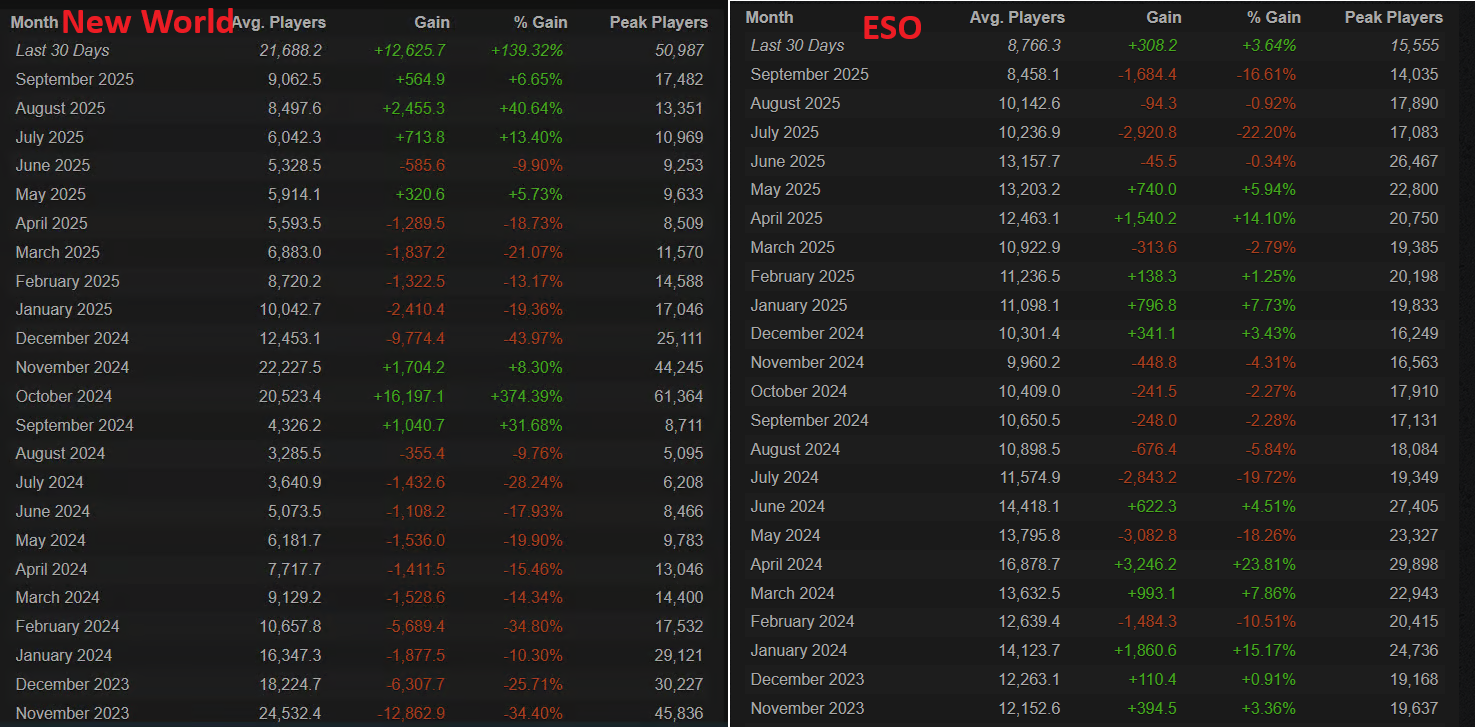Click the peak players value 19,637
This screenshot has height=727, width=1475.
coord(1416,708)
